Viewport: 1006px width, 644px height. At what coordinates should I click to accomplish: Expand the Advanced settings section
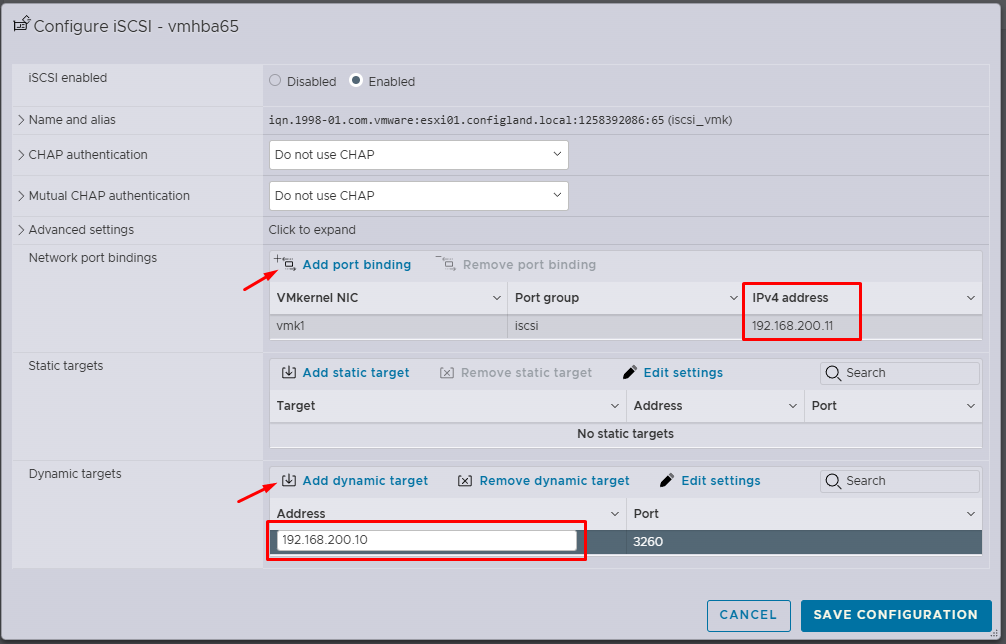coord(21,230)
